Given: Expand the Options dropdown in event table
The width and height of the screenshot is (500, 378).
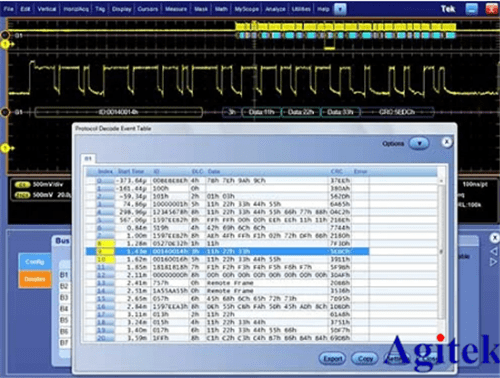Looking at the screenshot, I should [419, 144].
